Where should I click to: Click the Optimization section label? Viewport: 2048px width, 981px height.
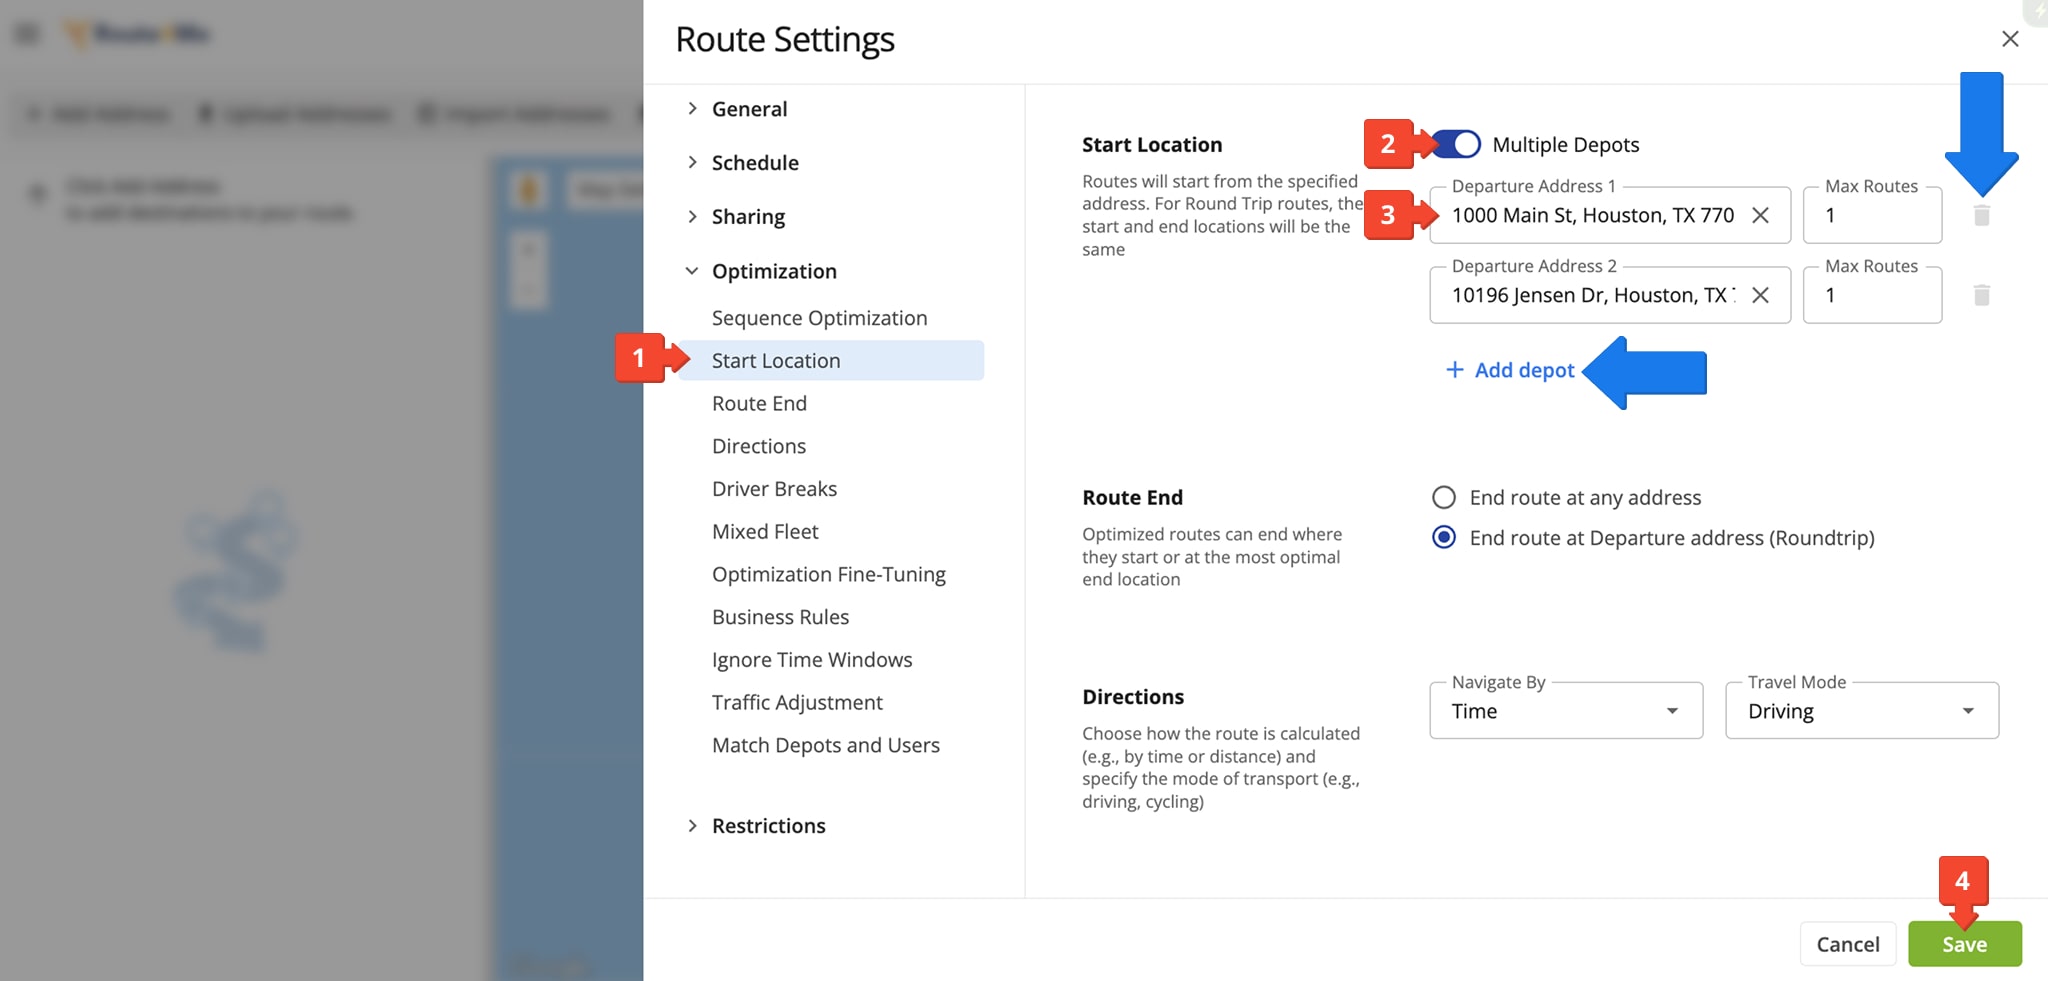(x=774, y=271)
